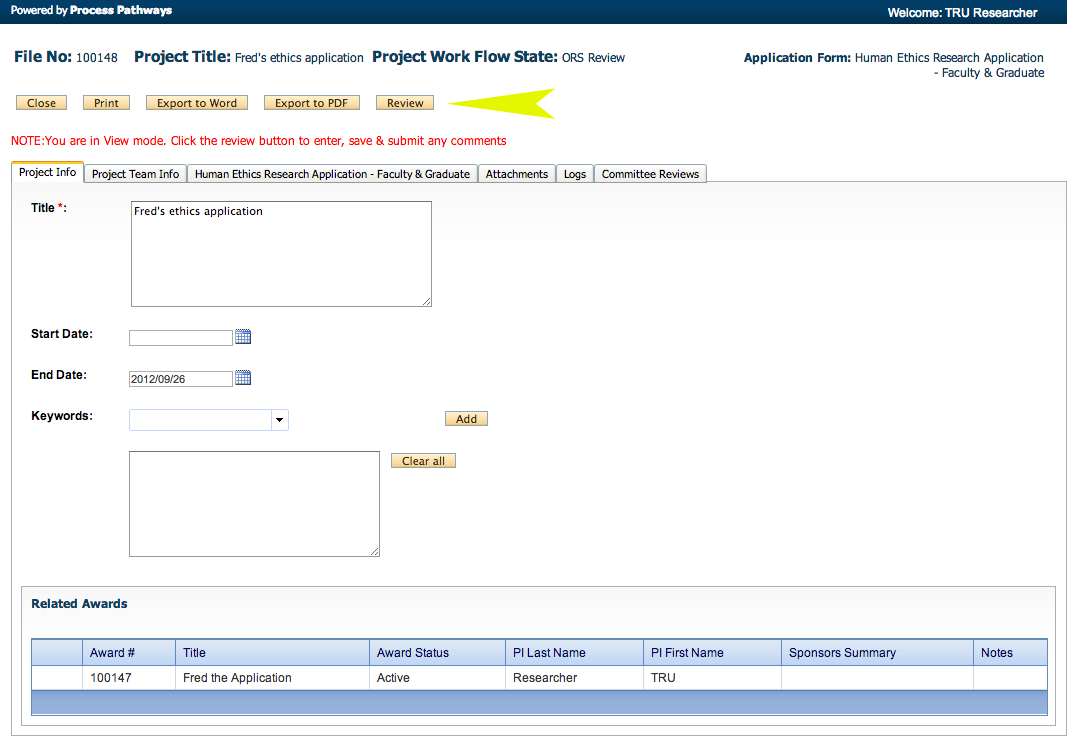Screen dimensions: 1067x743
Task: Open the Start Date calendar picker icon
Action: [x=243, y=337]
